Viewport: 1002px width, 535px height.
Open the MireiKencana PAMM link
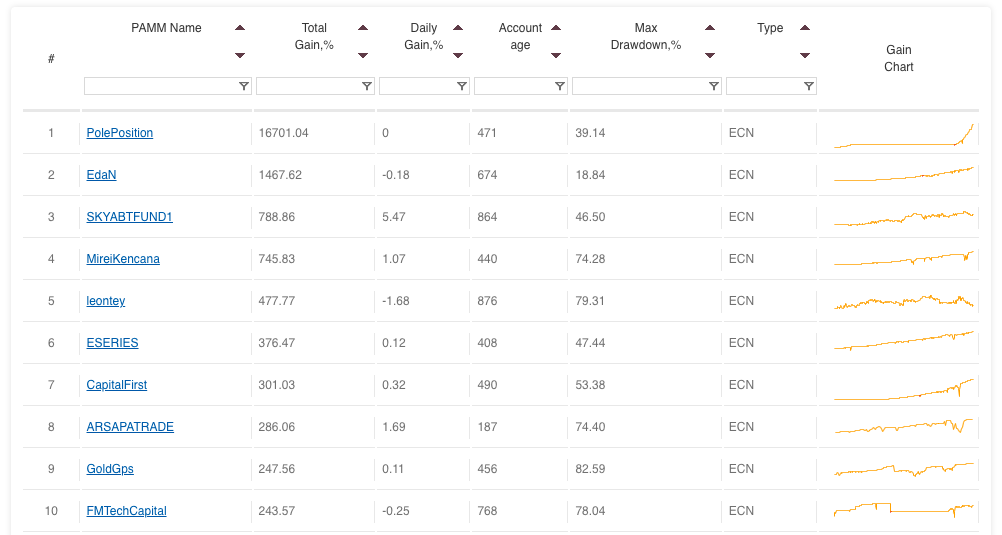pos(123,259)
